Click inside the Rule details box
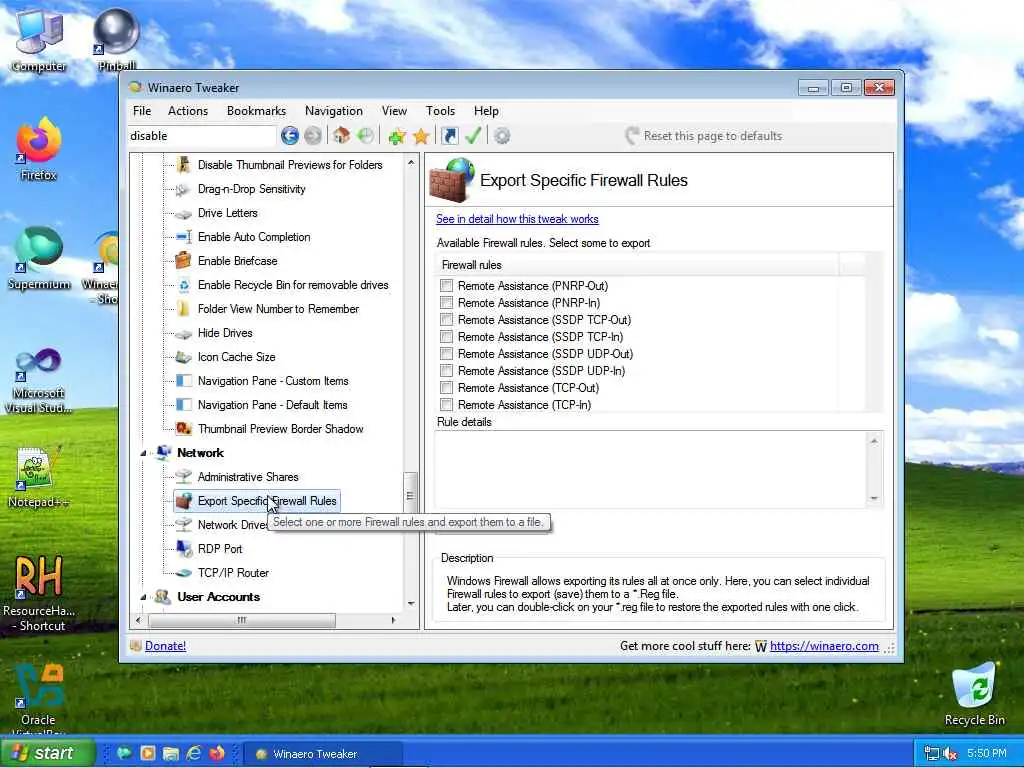The width and height of the screenshot is (1024, 768). pyautogui.click(x=650, y=470)
